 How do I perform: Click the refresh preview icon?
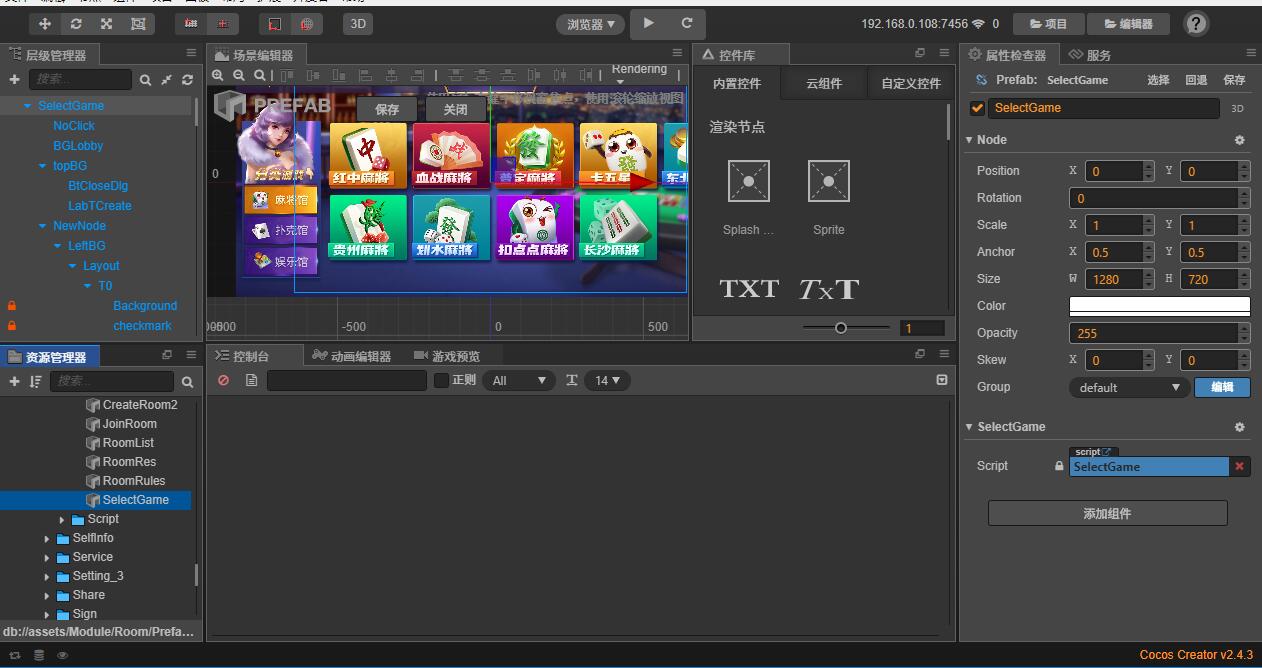[x=687, y=23]
